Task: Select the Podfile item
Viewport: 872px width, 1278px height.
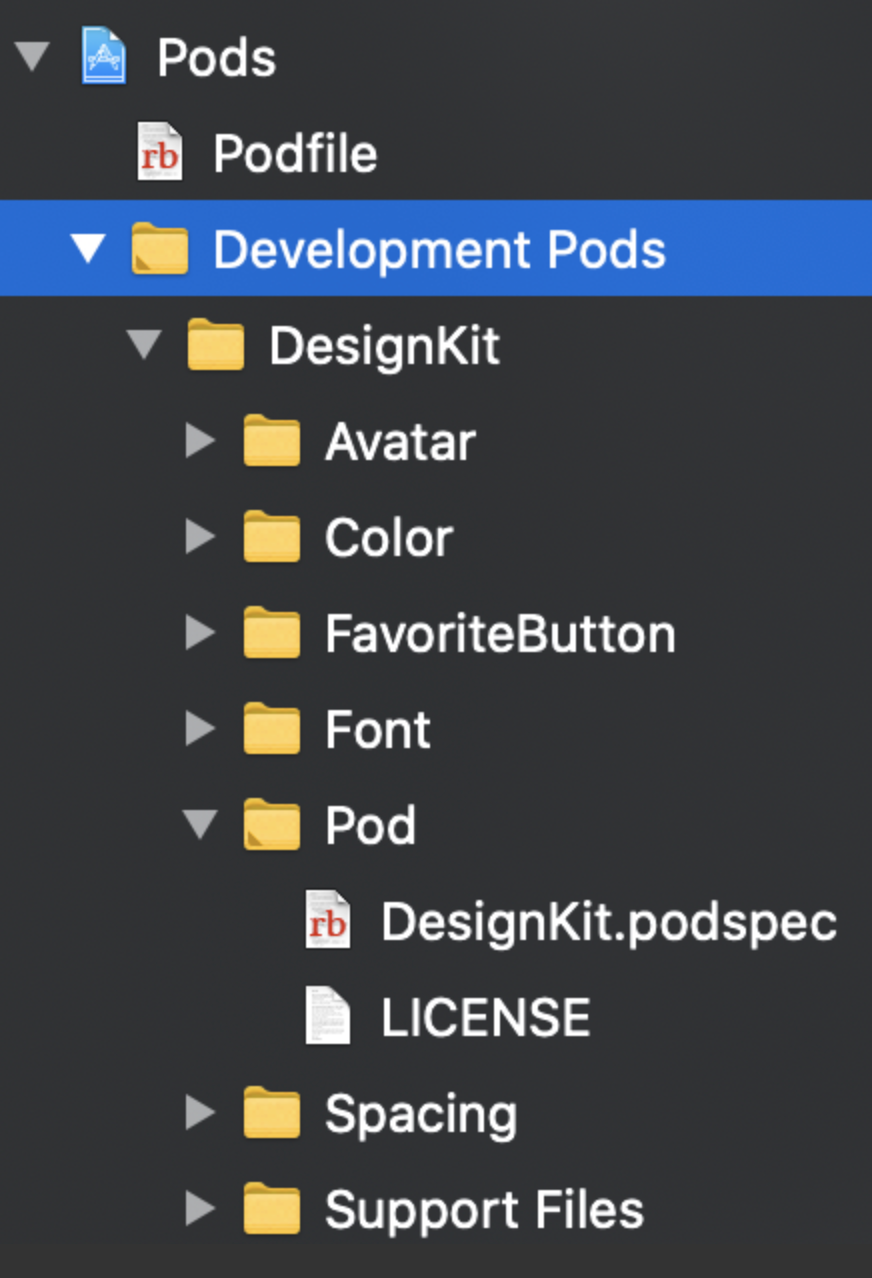Action: (295, 154)
